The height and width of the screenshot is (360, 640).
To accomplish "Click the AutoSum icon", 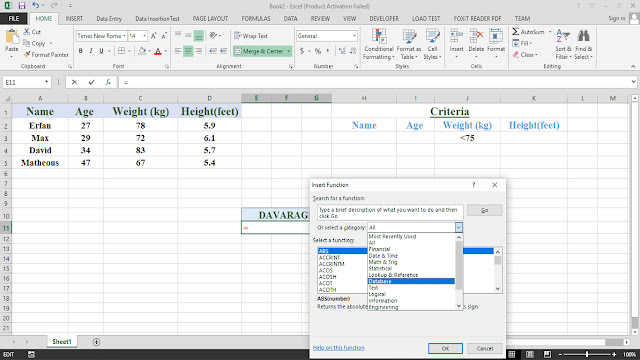I will (x=516, y=31).
